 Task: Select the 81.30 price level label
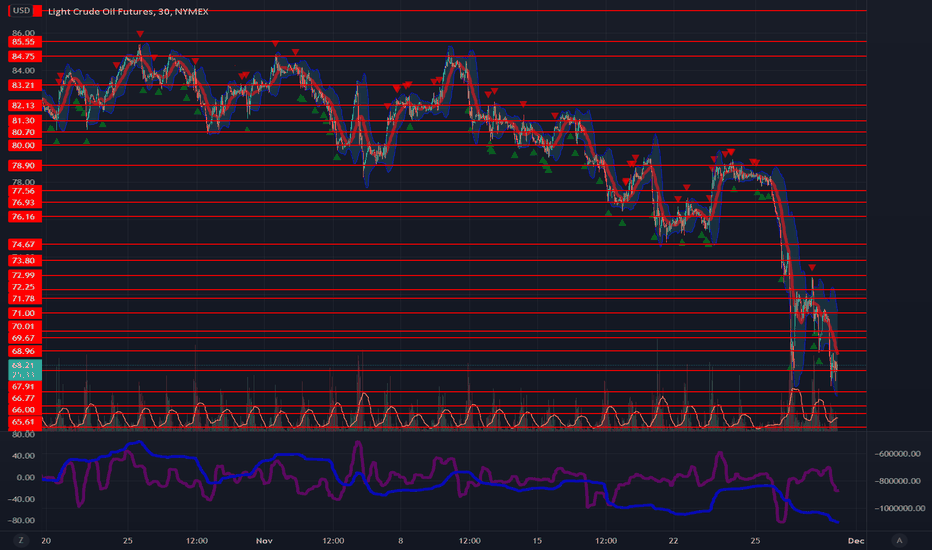tap(24, 120)
